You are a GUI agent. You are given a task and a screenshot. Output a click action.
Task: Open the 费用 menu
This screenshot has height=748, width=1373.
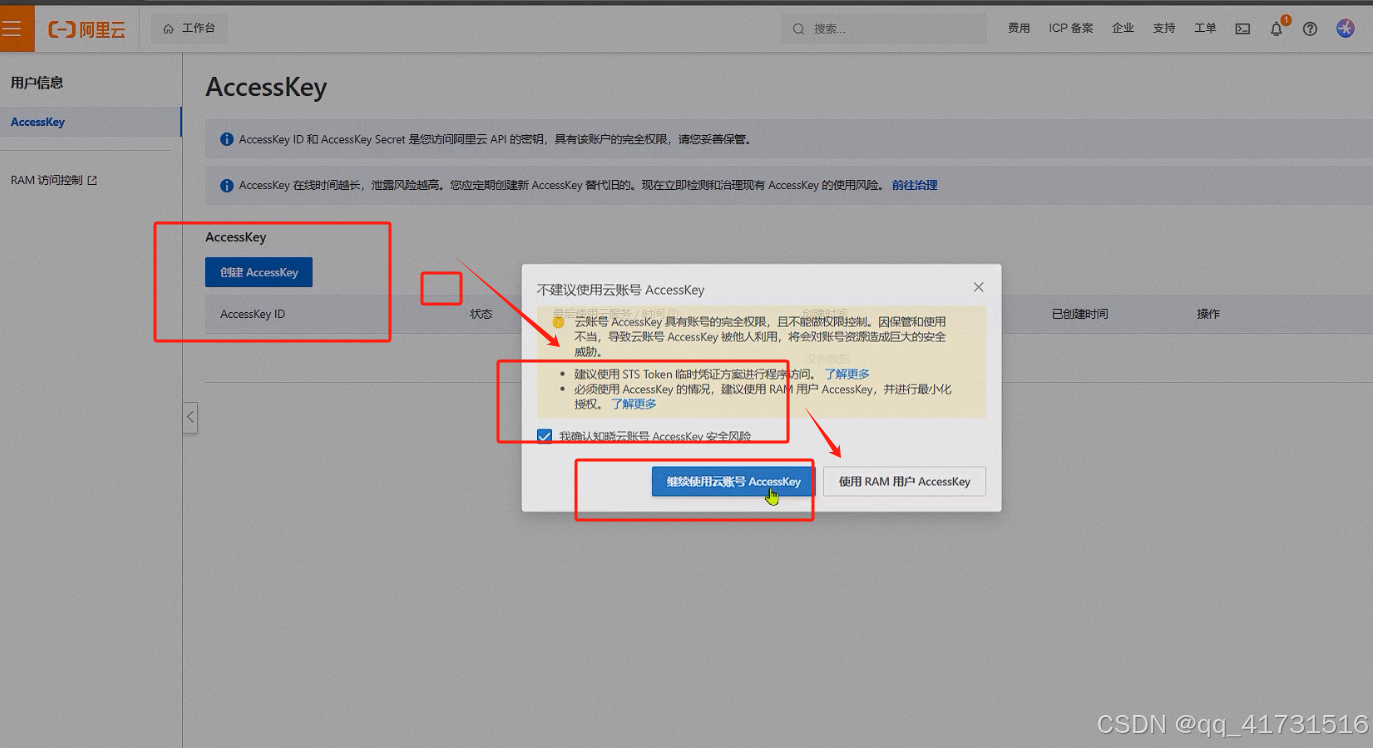click(1019, 29)
